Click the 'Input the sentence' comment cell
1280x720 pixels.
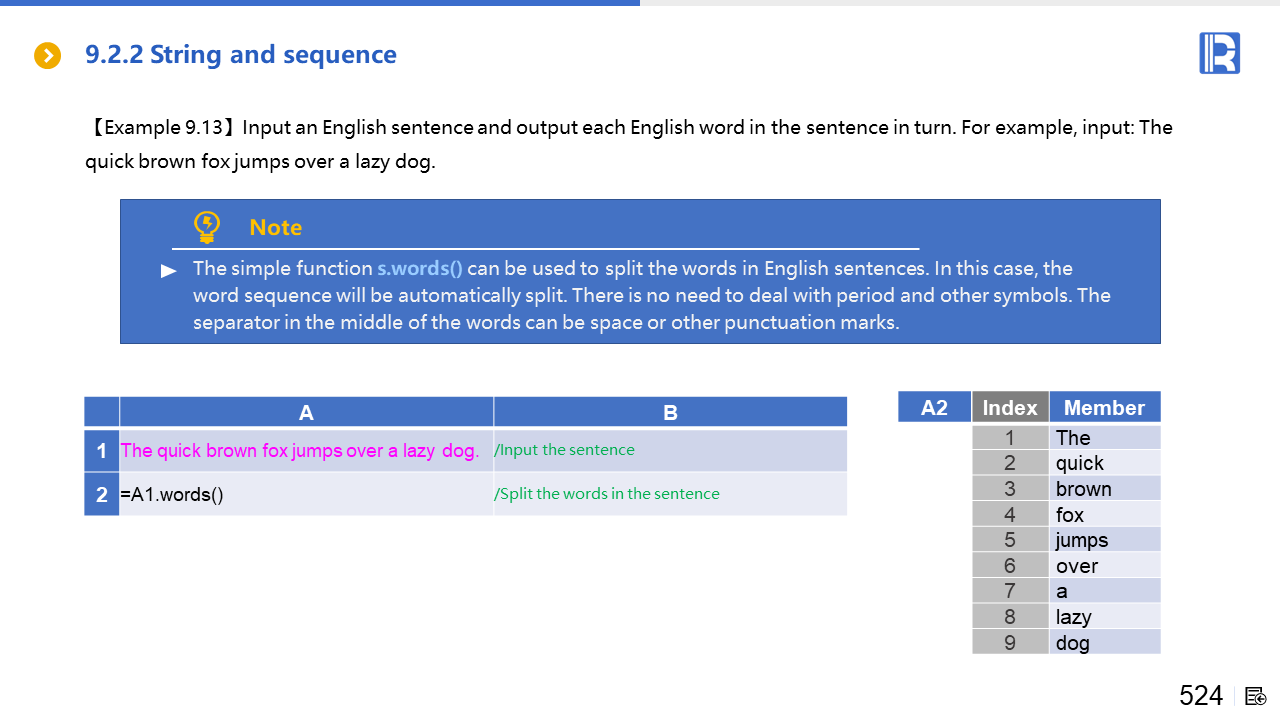668,451
